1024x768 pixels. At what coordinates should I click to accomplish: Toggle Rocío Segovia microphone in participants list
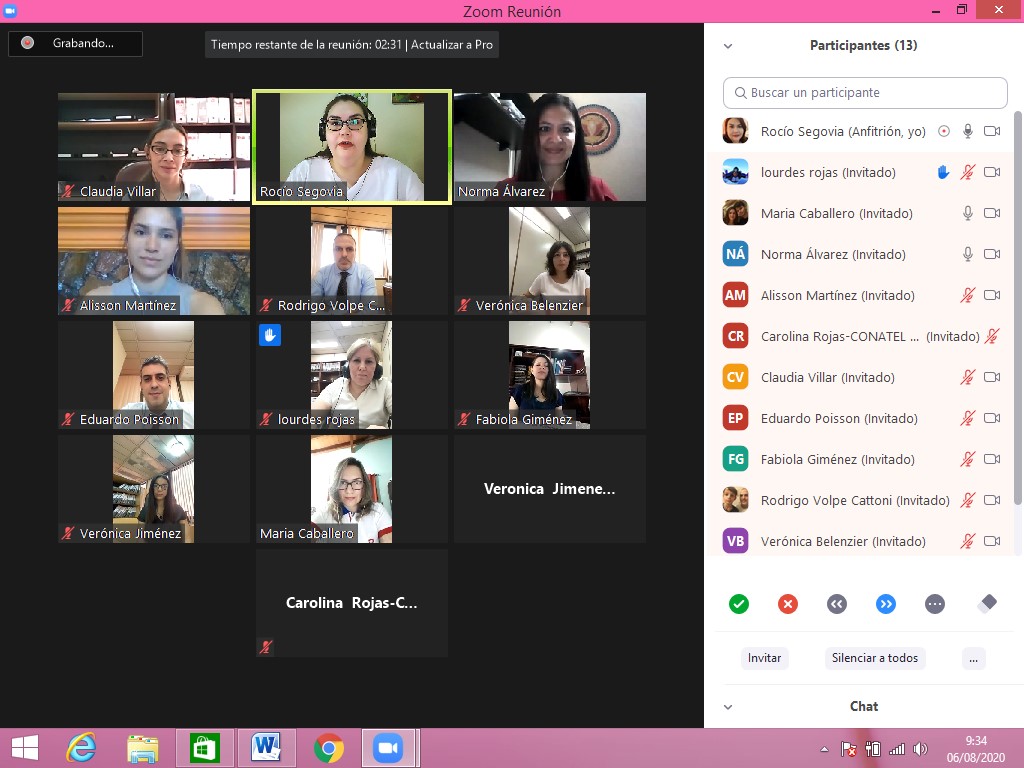coord(968,131)
